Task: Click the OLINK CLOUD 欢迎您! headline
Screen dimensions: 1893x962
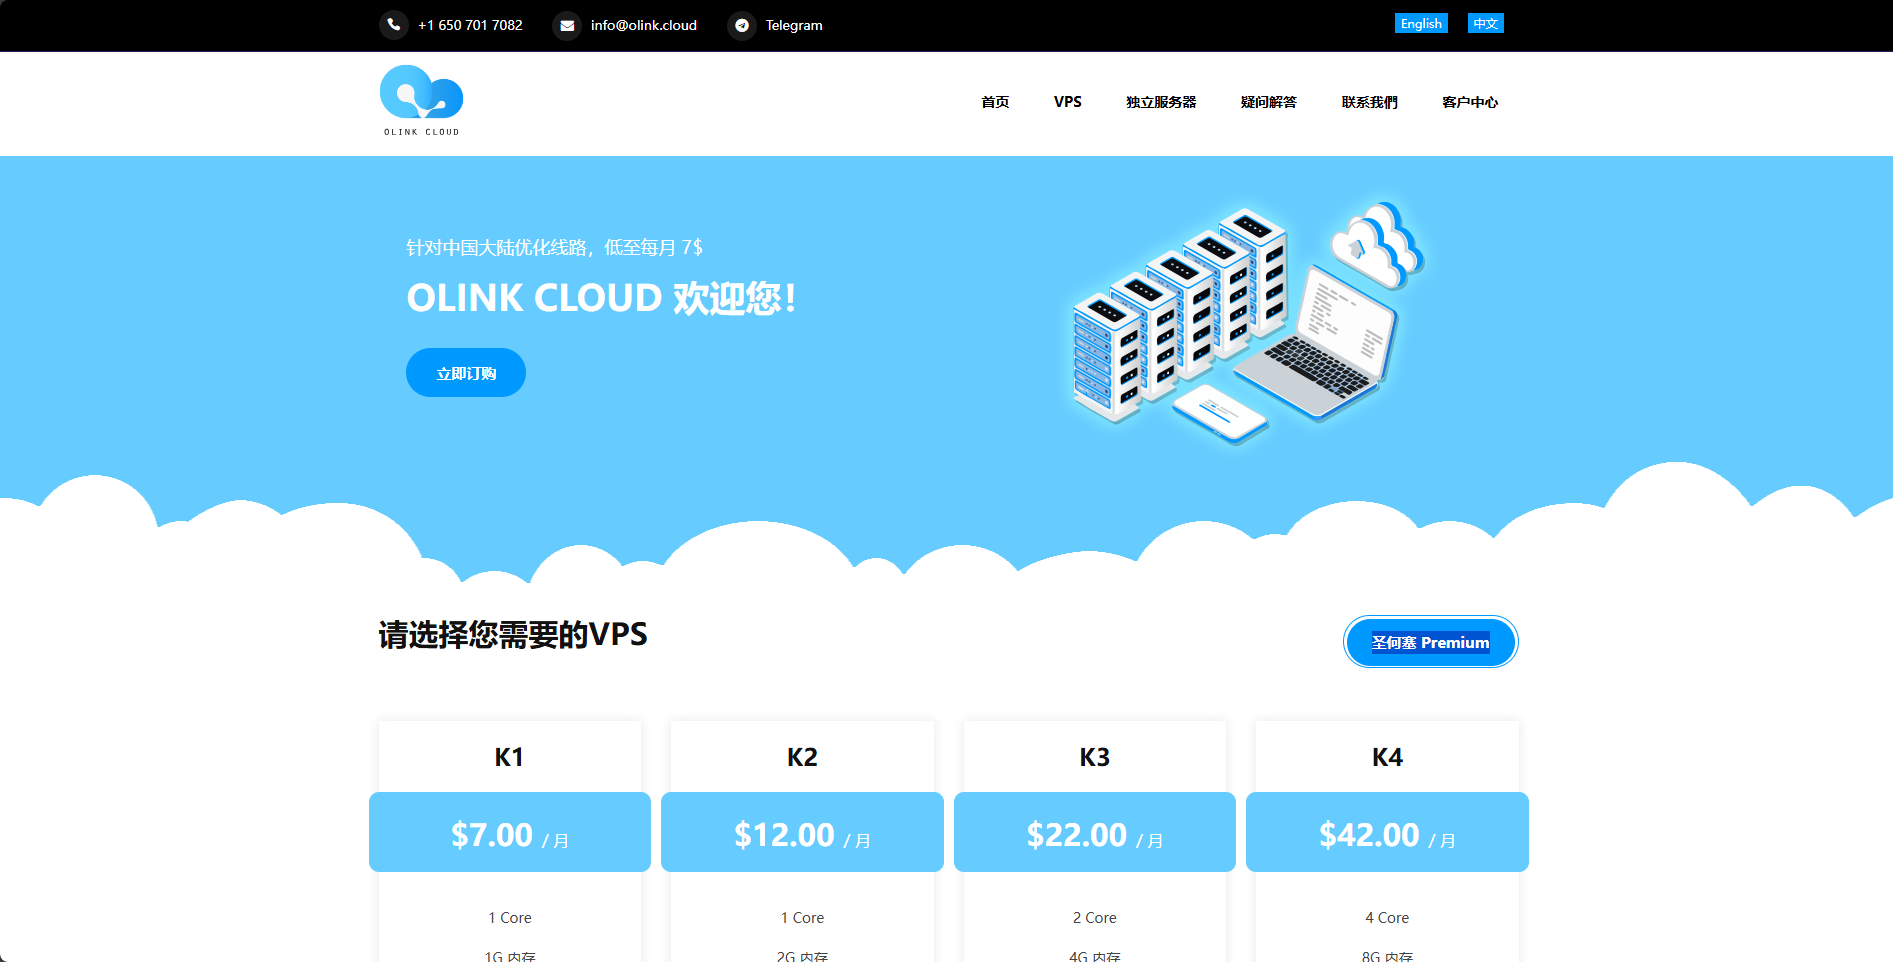Action: tap(601, 298)
